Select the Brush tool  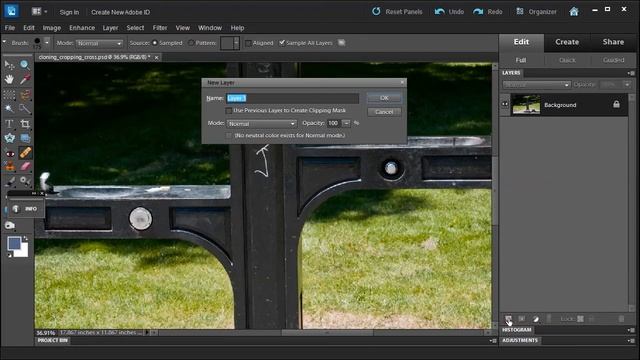click(x=9, y=181)
